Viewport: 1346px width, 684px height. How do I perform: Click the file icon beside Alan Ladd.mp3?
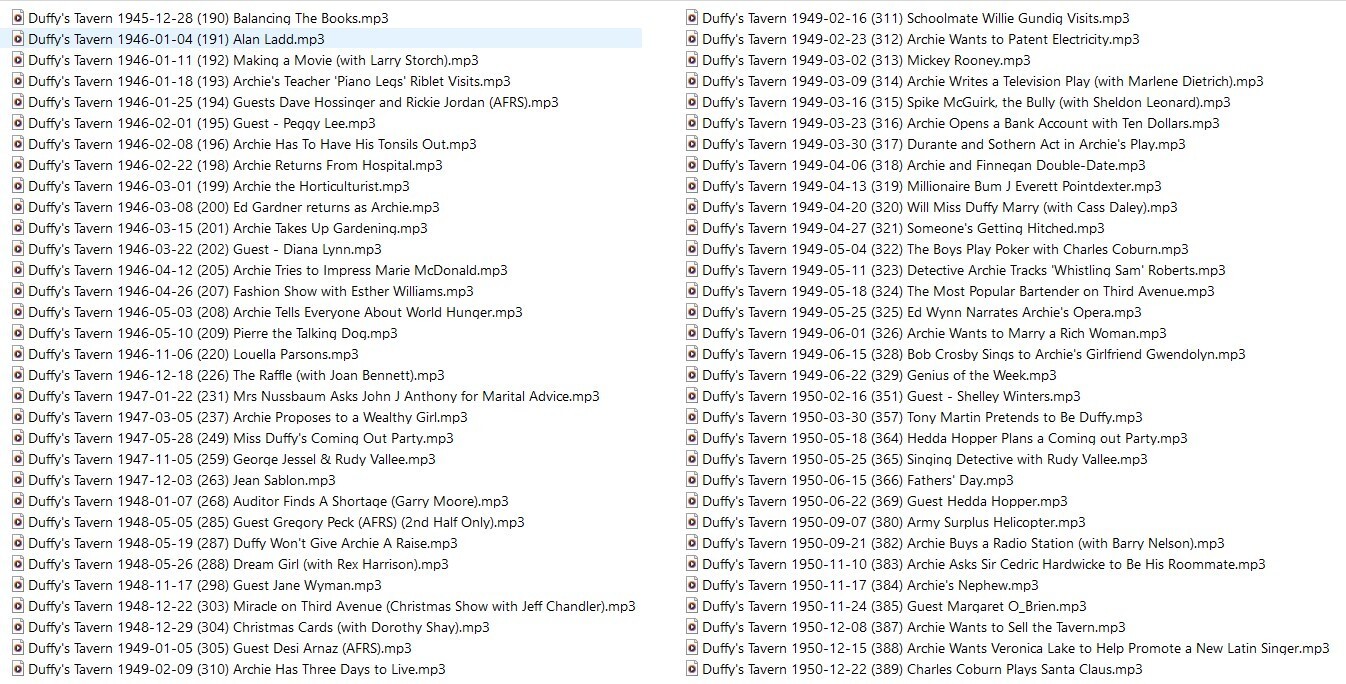point(18,39)
